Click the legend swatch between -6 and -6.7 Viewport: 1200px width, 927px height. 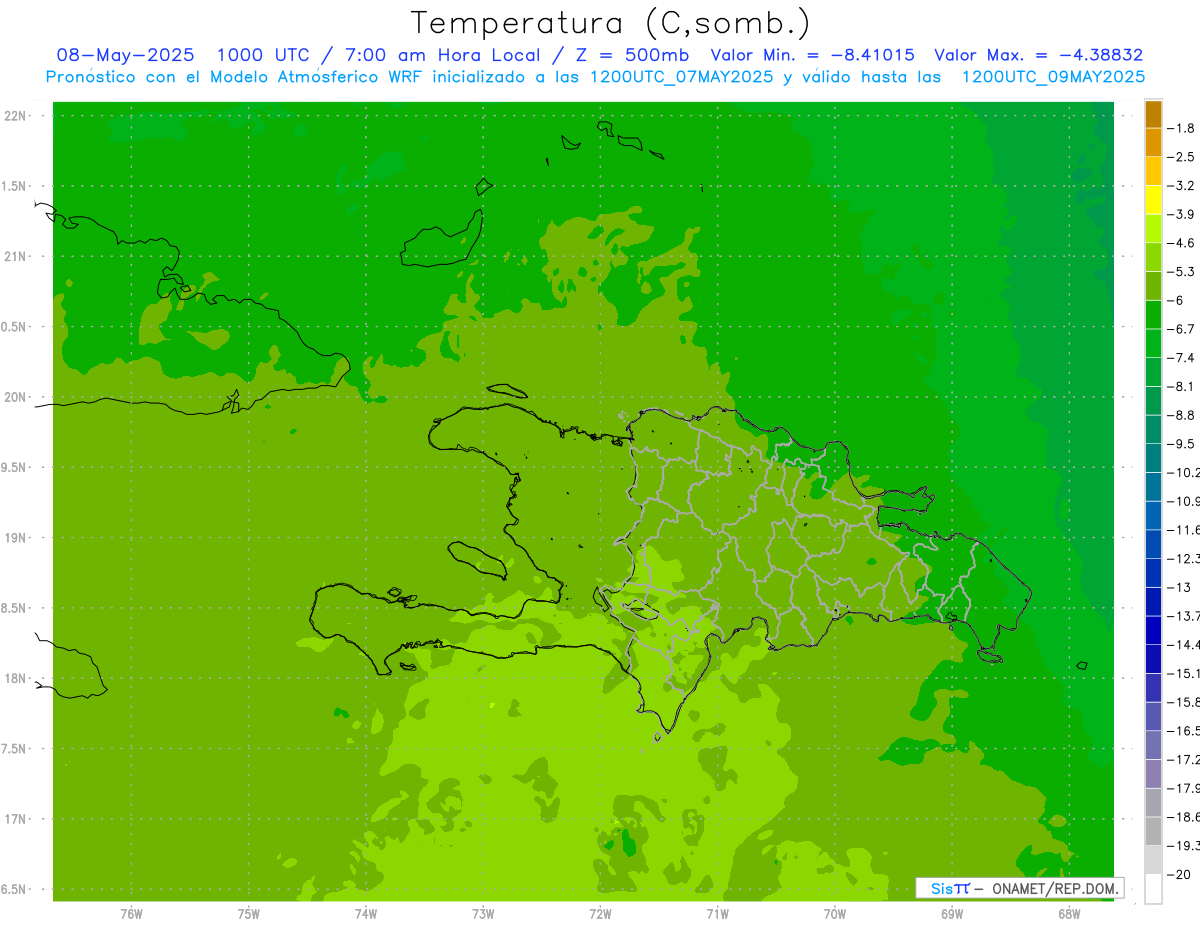[x=1153, y=315]
